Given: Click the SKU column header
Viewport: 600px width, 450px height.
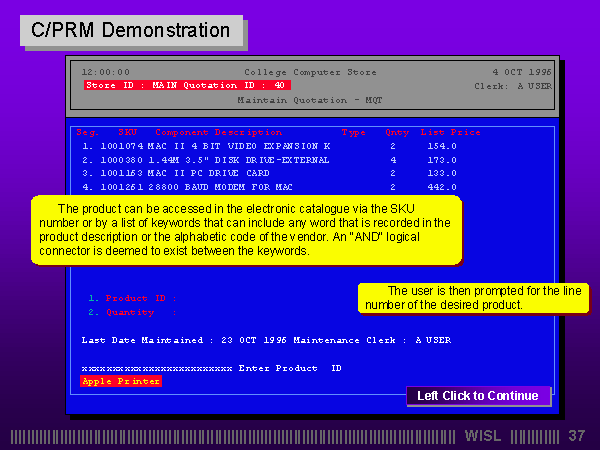Looking at the screenshot, I should point(127,132).
